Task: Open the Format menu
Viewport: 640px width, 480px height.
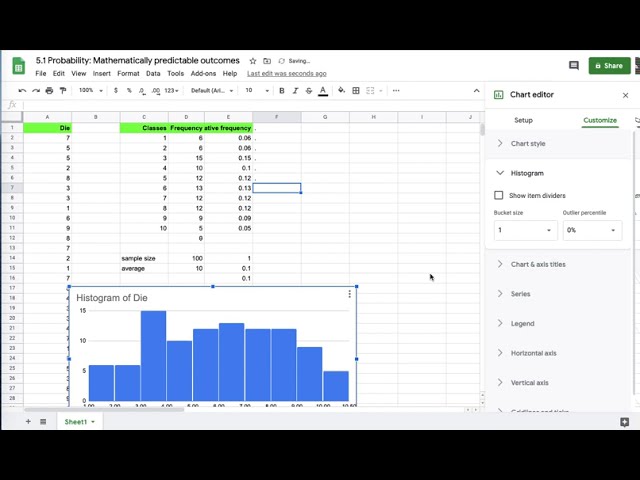Action: coord(128,73)
